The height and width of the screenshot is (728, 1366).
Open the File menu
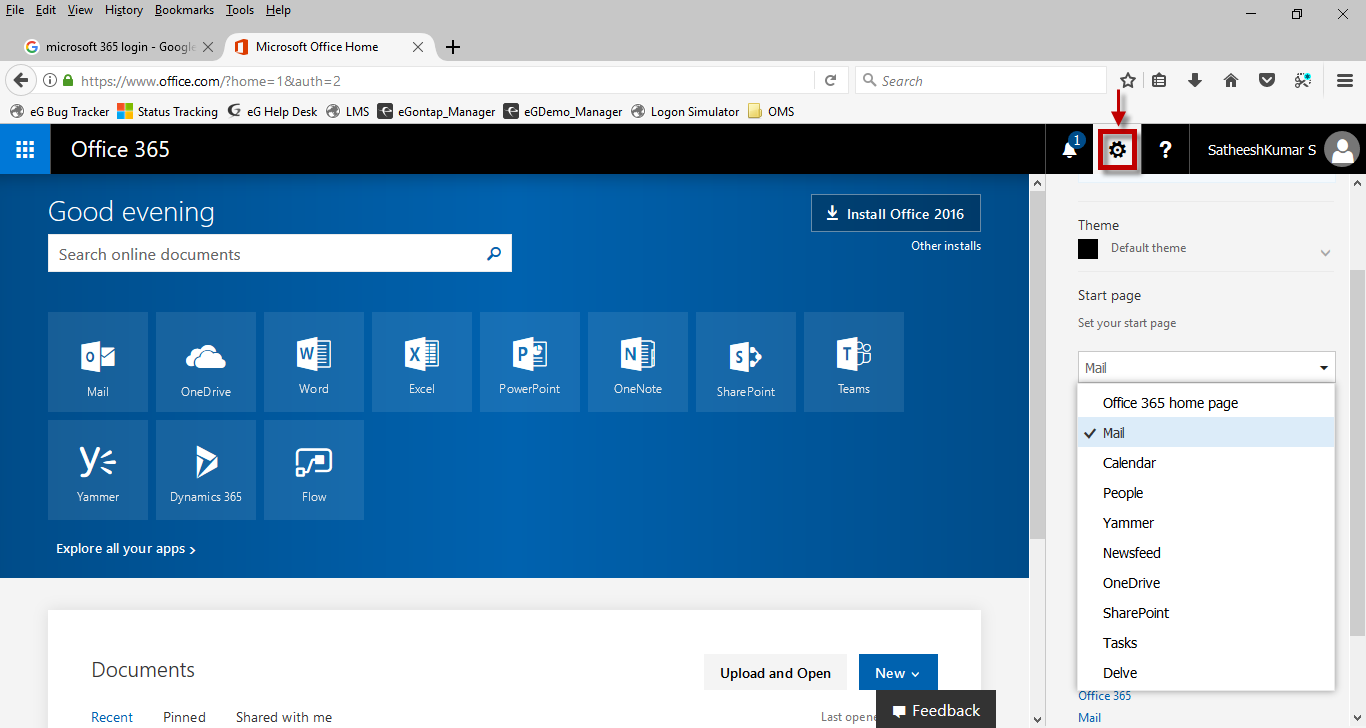coord(15,10)
